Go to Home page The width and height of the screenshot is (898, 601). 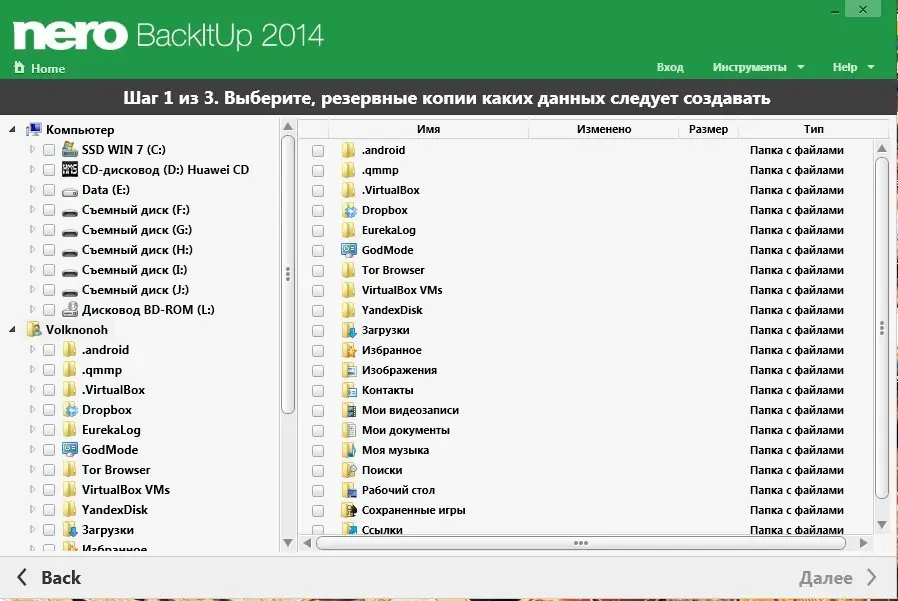click(40, 68)
